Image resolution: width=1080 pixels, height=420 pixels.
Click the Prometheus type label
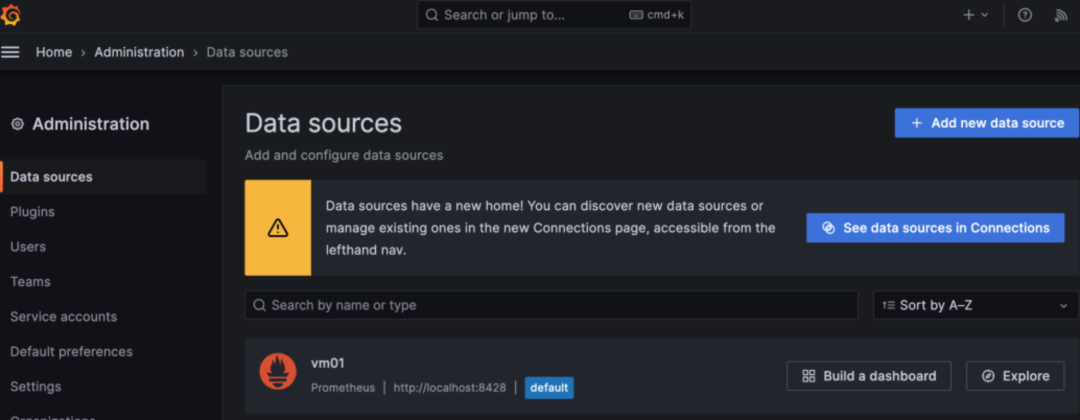(x=343, y=388)
